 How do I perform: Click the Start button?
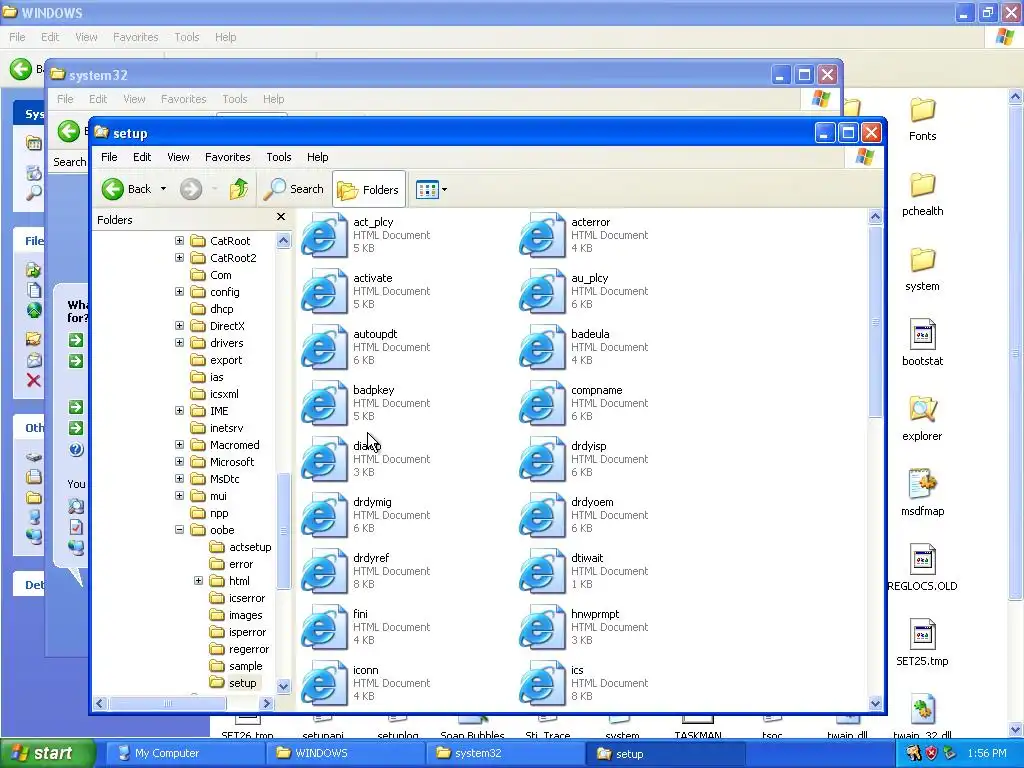[46, 753]
